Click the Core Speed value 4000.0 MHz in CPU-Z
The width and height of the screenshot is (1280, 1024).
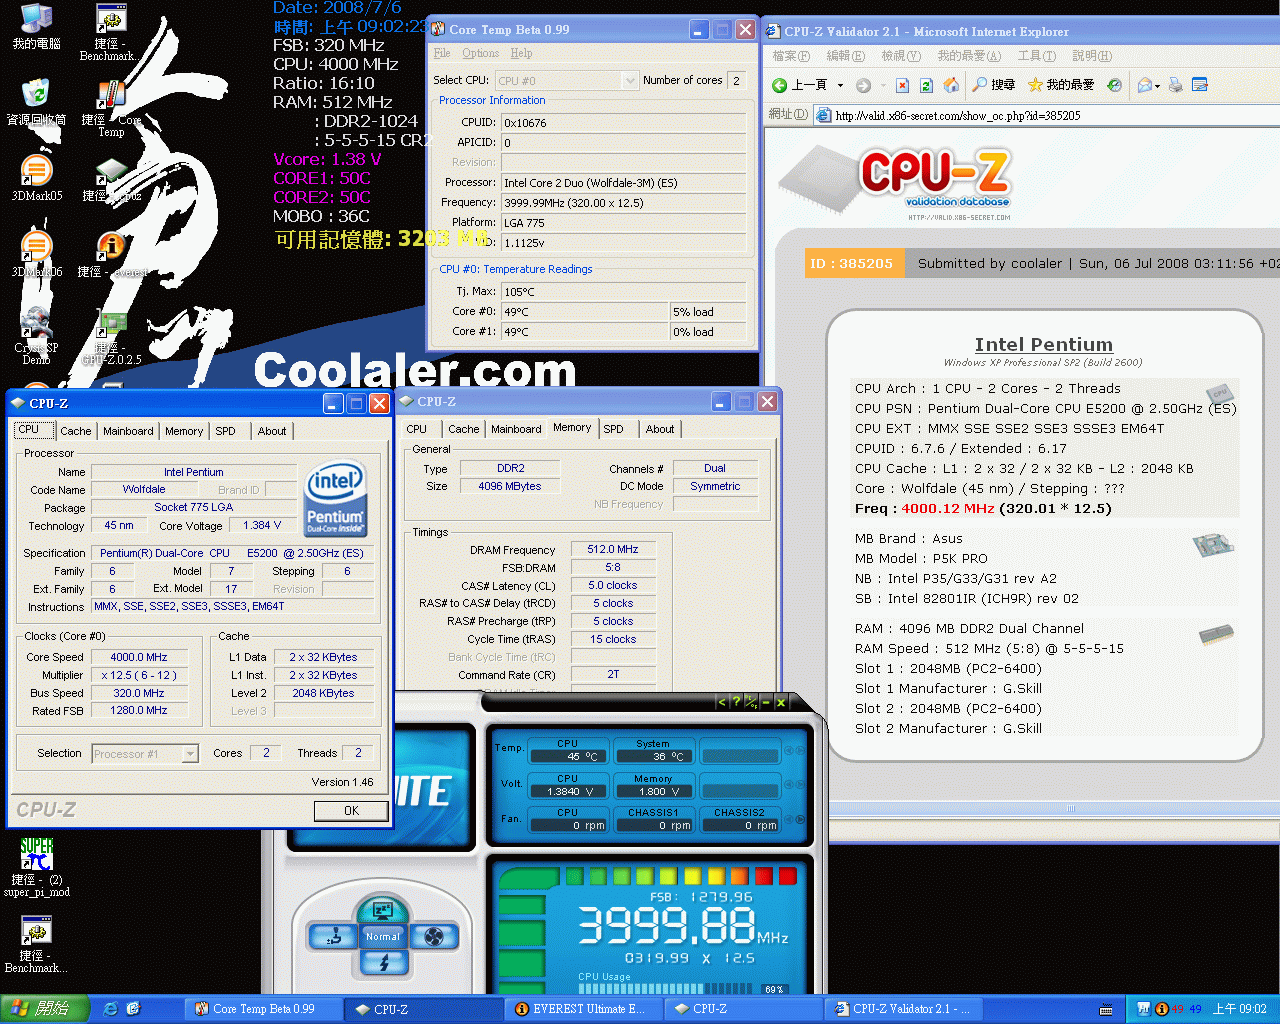(x=139, y=657)
